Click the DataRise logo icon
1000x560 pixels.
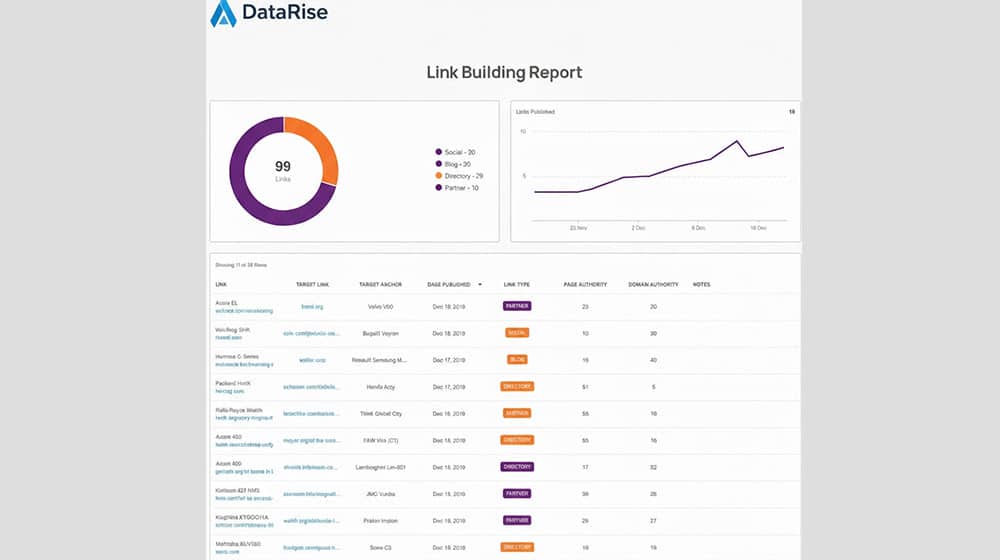(223, 13)
